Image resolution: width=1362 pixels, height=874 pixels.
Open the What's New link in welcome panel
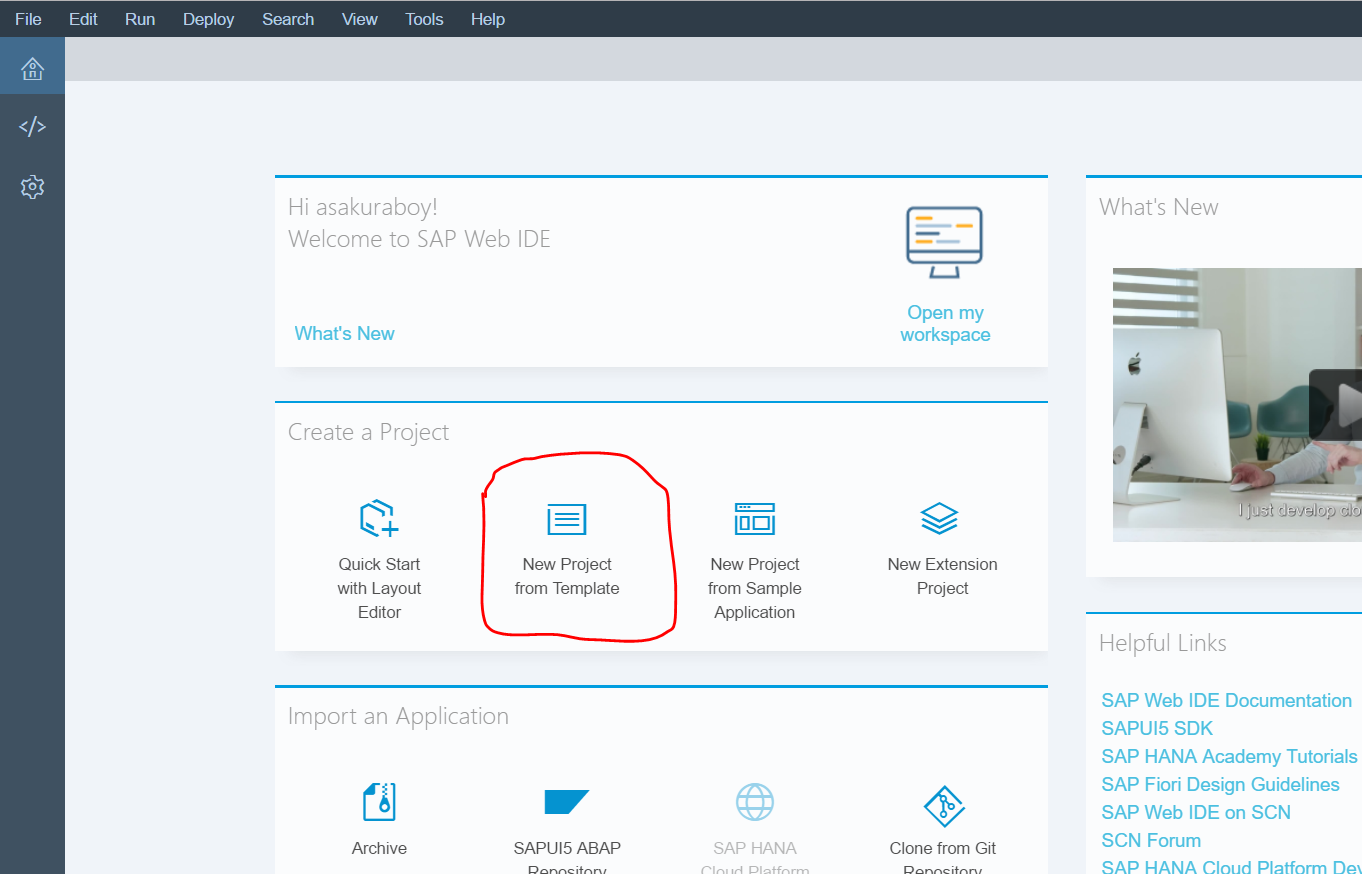pos(344,332)
